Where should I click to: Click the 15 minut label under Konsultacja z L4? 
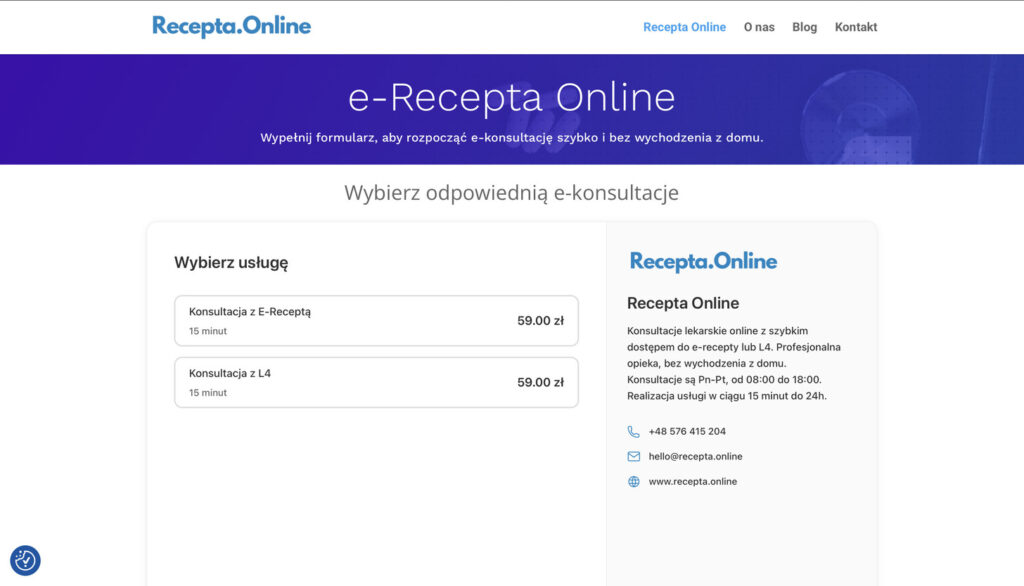(208, 393)
